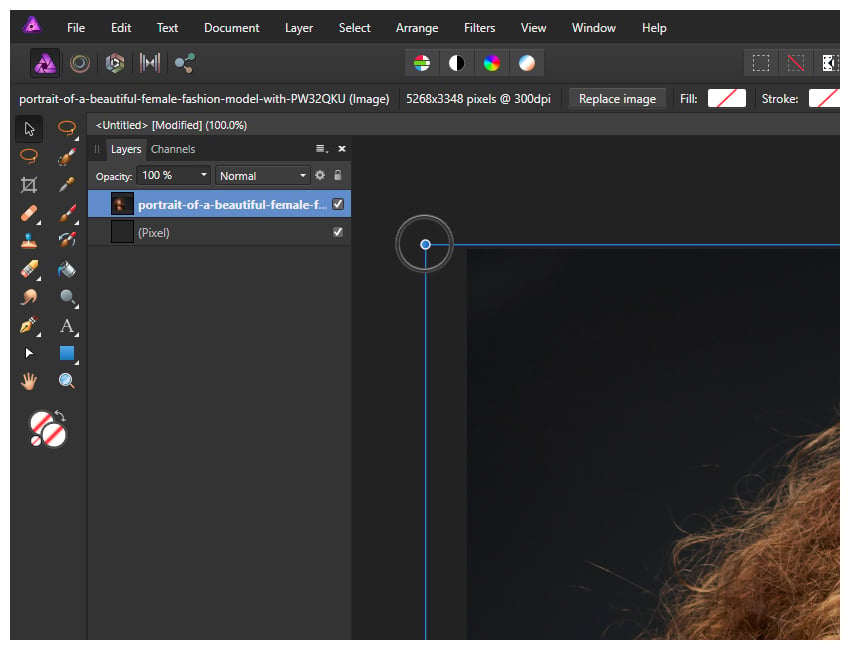Switch to the Develop Persona
The width and height of the screenshot is (850, 650).
click(114, 63)
